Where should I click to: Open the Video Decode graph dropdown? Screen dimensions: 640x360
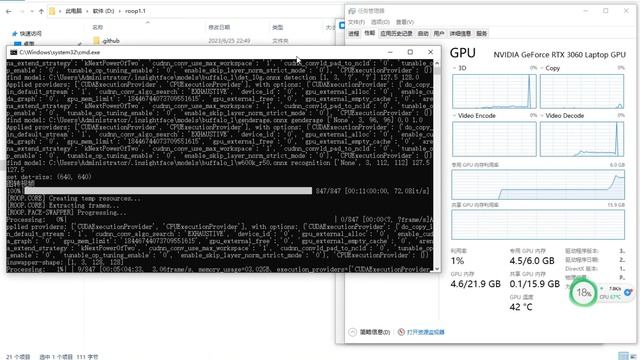click(x=542, y=116)
